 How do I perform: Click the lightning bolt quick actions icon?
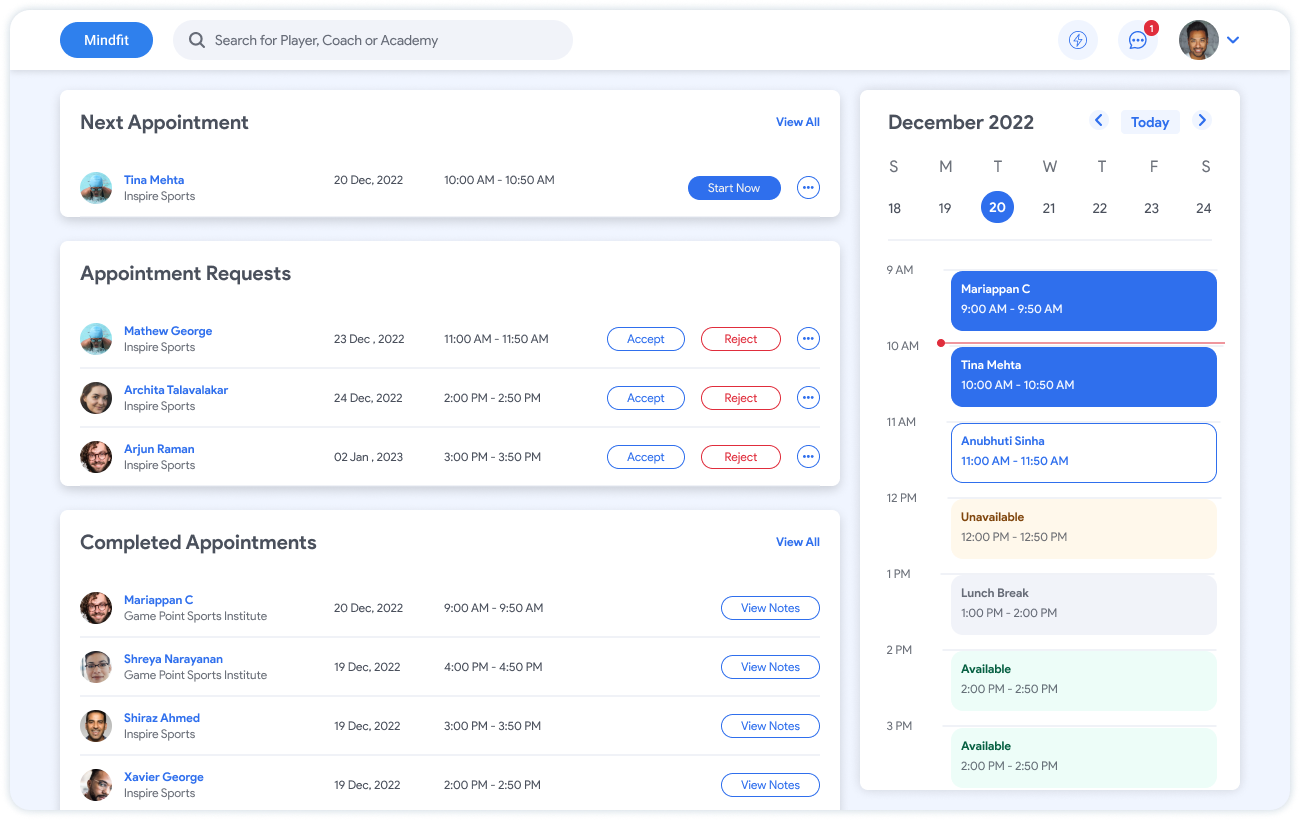[x=1078, y=40]
